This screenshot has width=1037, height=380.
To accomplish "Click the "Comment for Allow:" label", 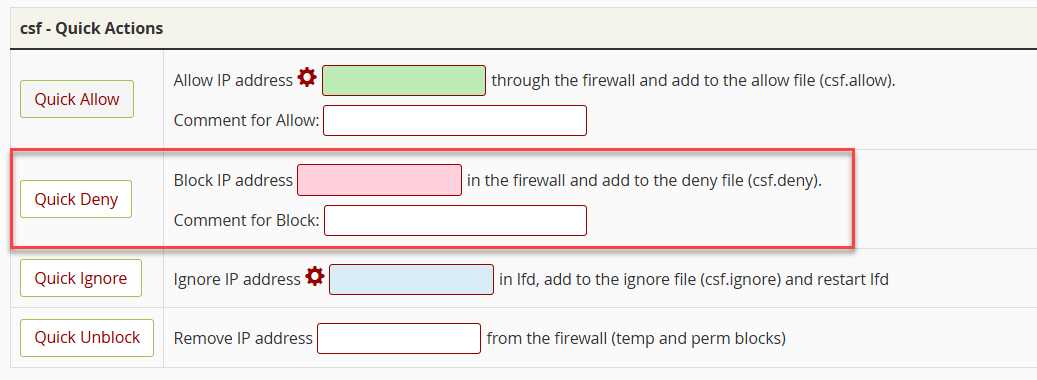I will [x=247, y=121].
